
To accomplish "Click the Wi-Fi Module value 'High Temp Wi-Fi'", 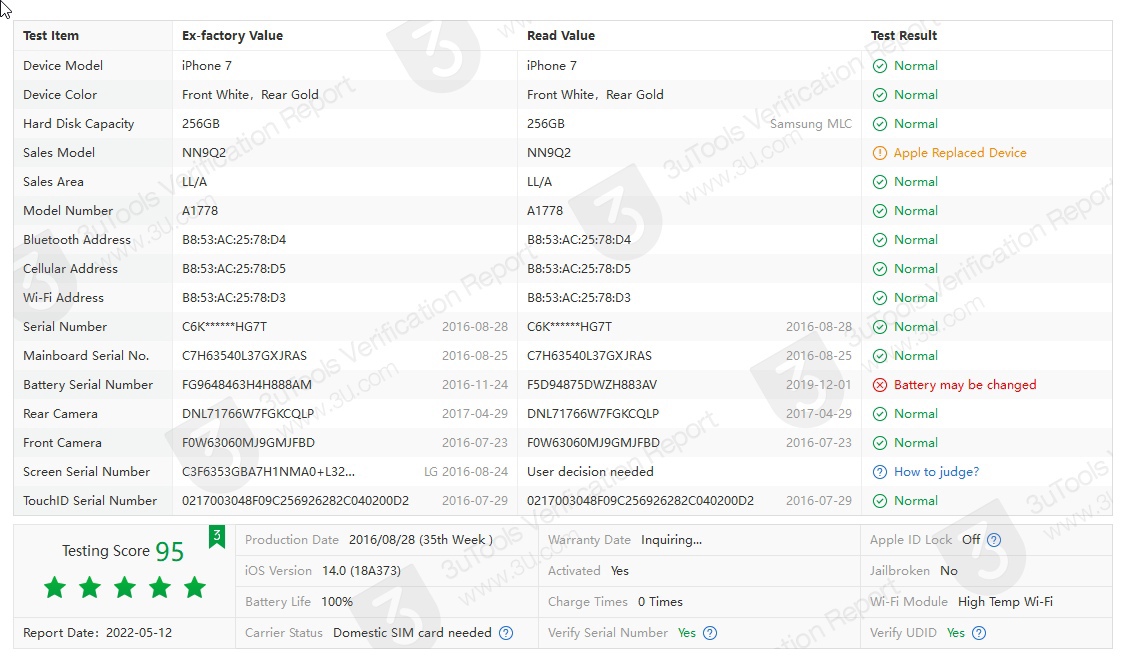I will [1005, 602].
